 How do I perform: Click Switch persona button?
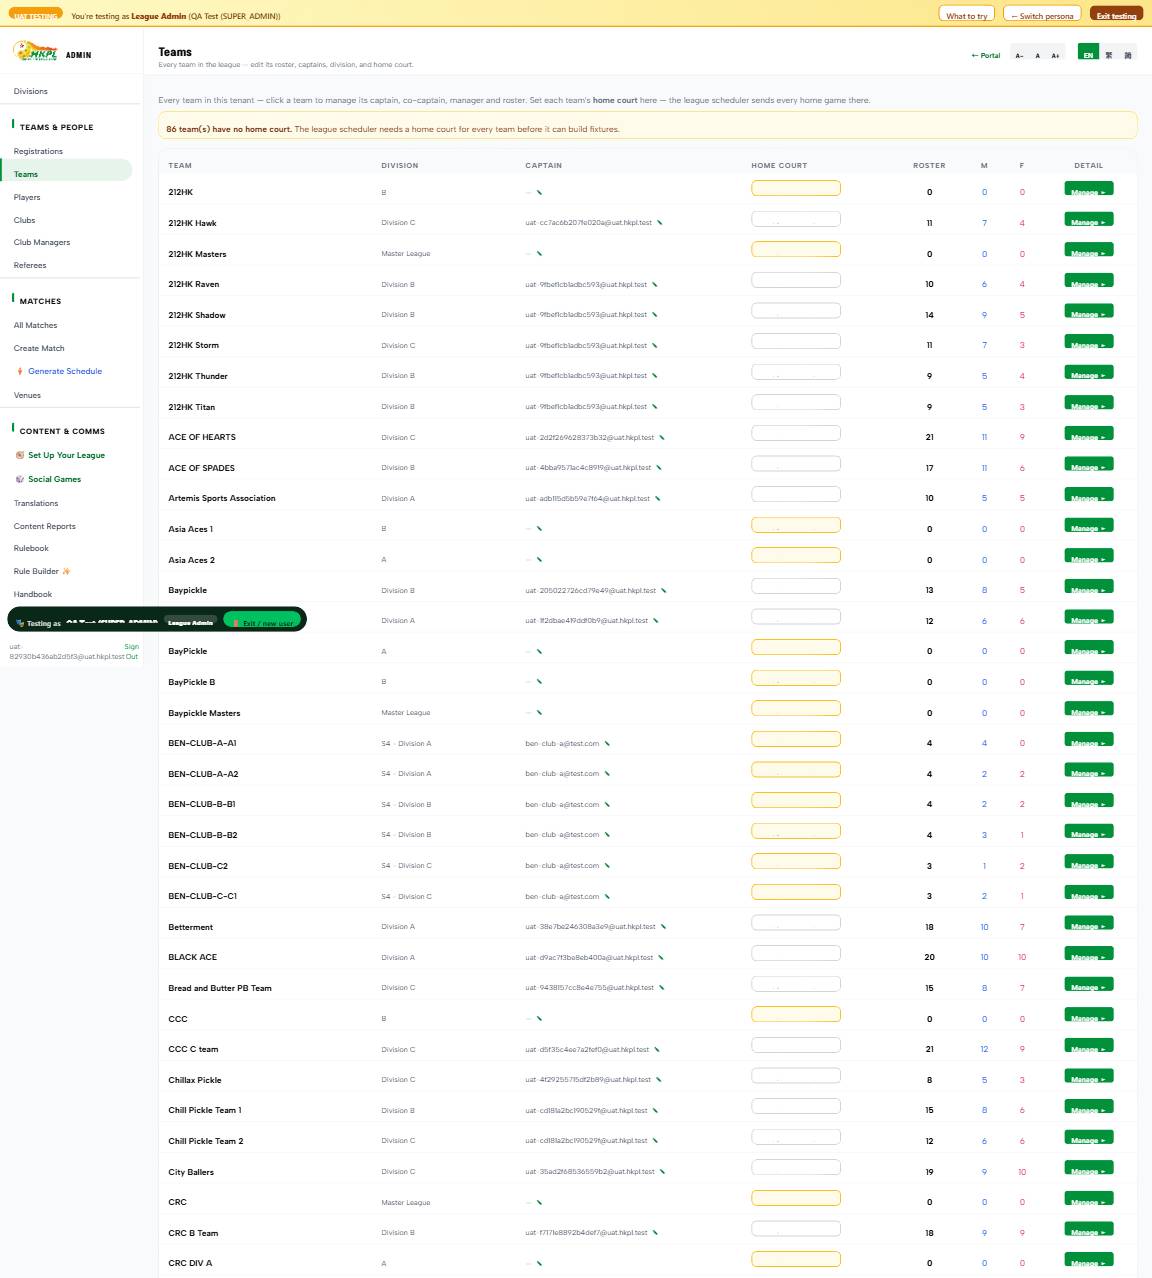point(1042,15)
